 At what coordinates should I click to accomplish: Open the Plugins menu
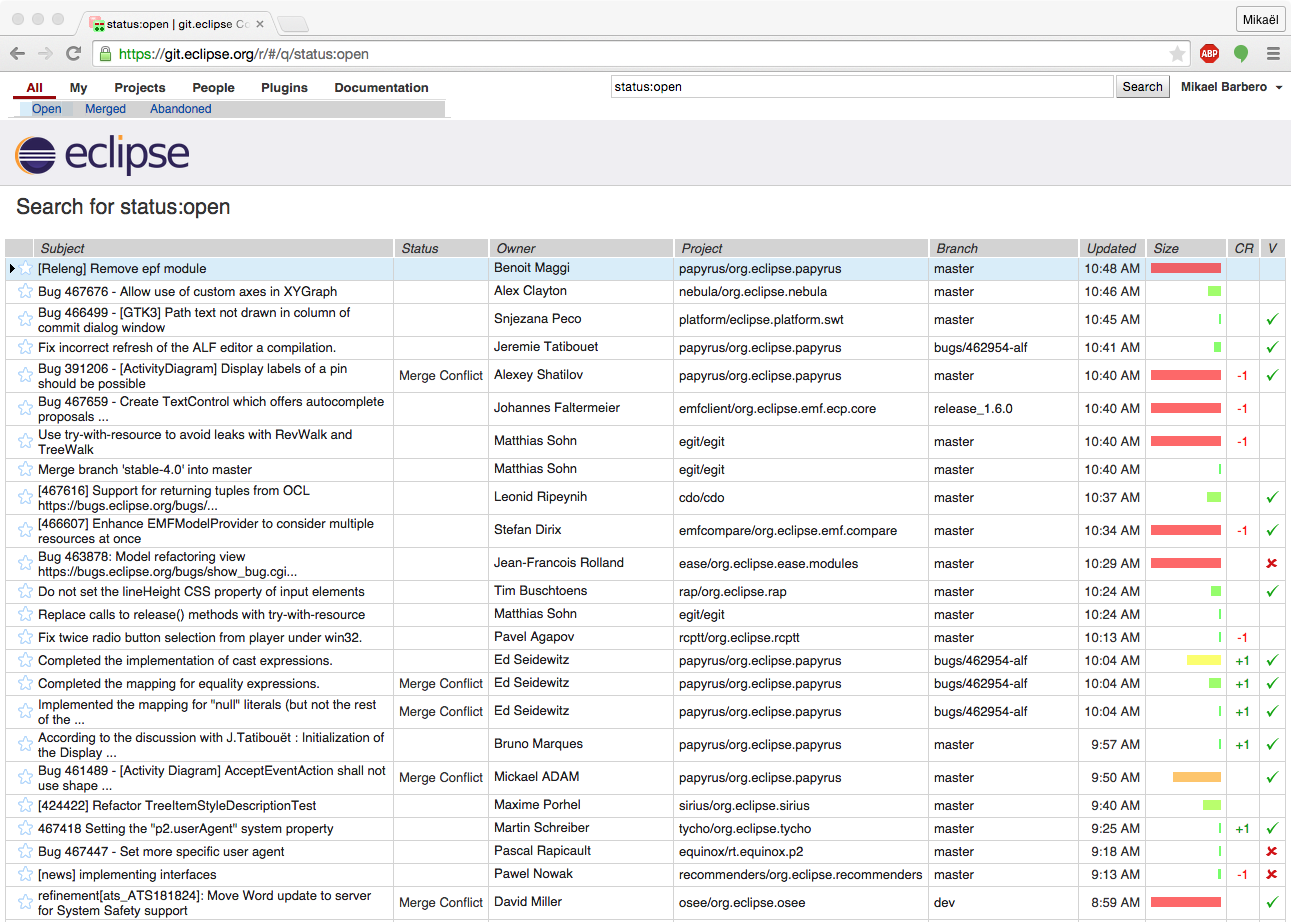click(285, 88)
